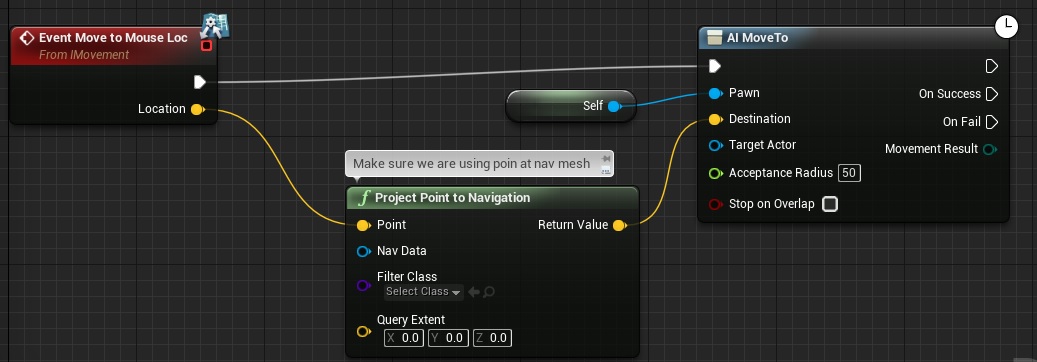This screenshot has height=362, width=1037.
Task: Click the On Fail execution pin
Action: point(991,122)
